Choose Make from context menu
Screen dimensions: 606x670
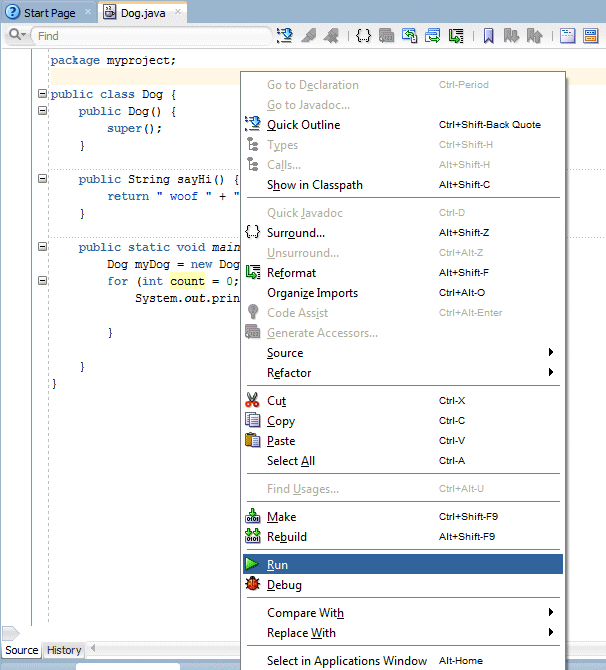403,517
